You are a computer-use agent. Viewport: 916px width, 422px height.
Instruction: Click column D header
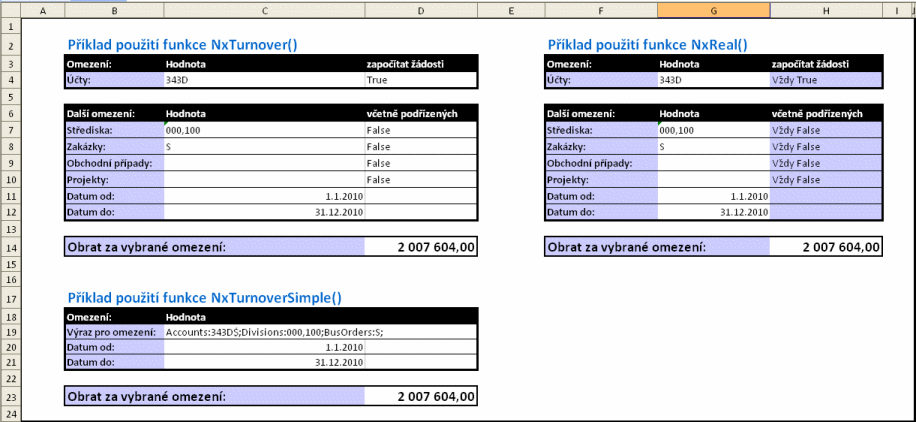tap(420, 9)
